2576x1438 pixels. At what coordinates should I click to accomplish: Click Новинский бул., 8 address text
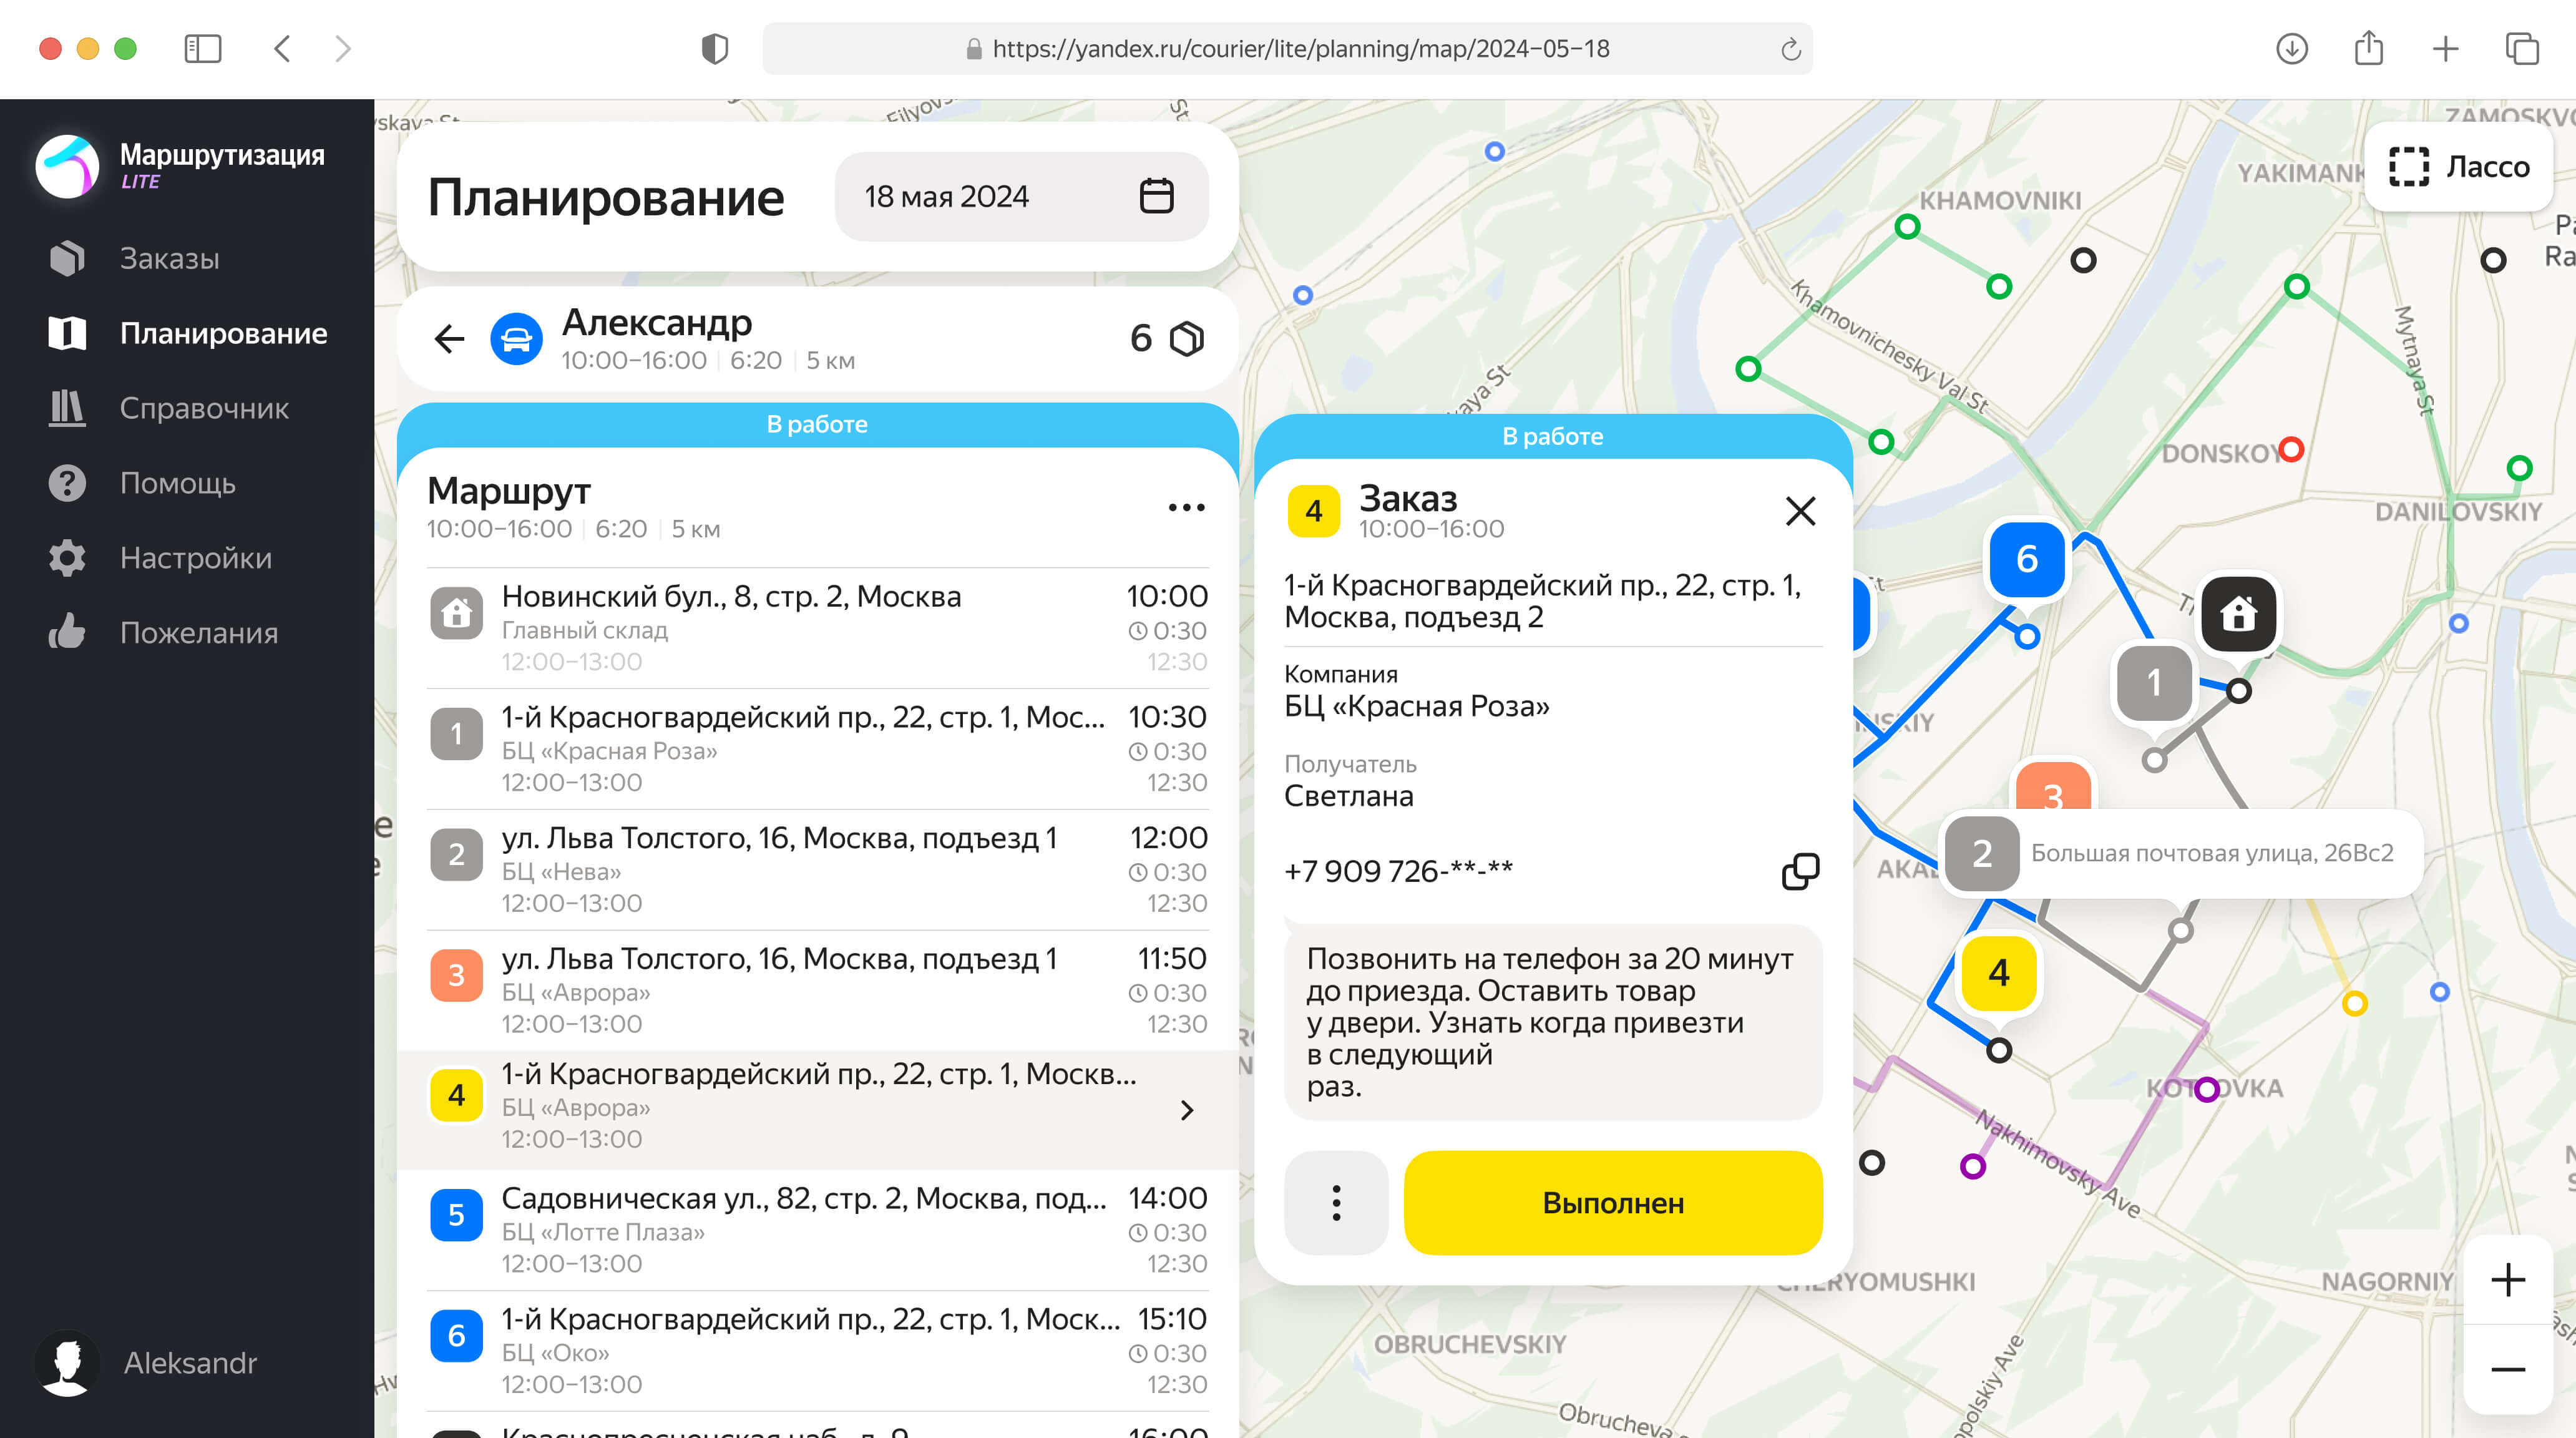coord(731,597)
